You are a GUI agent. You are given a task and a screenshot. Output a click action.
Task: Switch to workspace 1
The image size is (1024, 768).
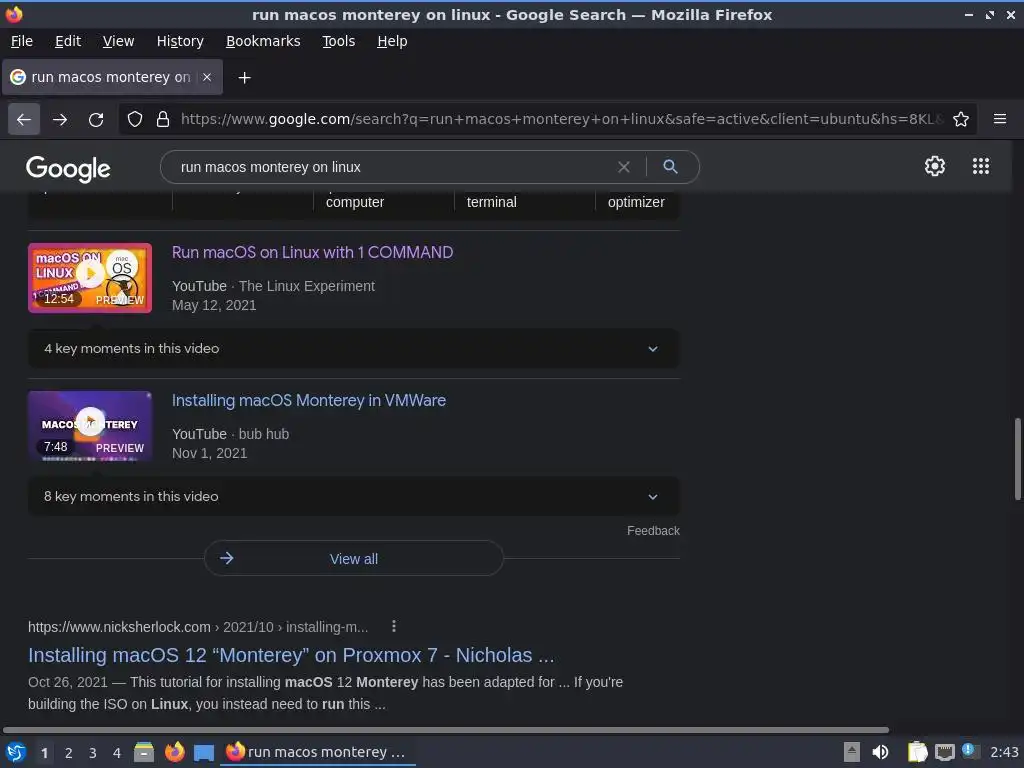coord(44,753)
